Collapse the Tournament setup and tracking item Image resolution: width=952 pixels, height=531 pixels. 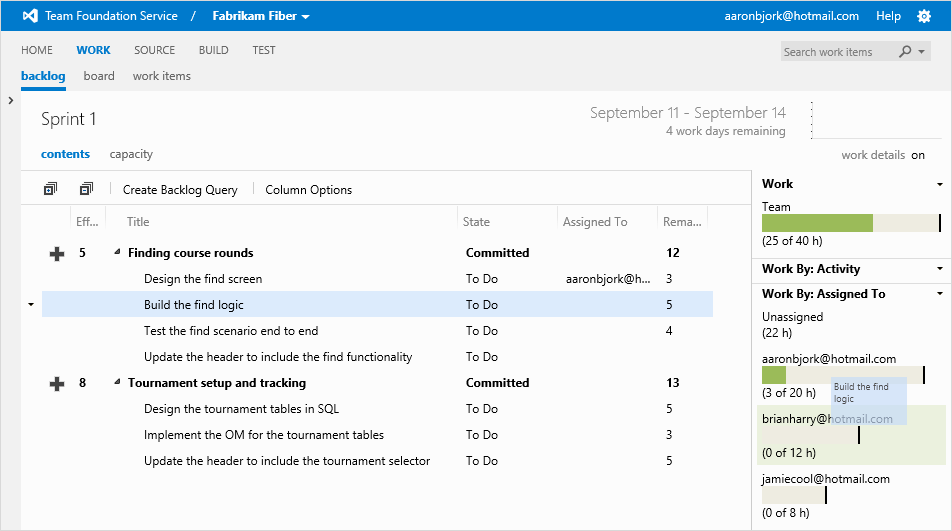(x=117, y=382)
